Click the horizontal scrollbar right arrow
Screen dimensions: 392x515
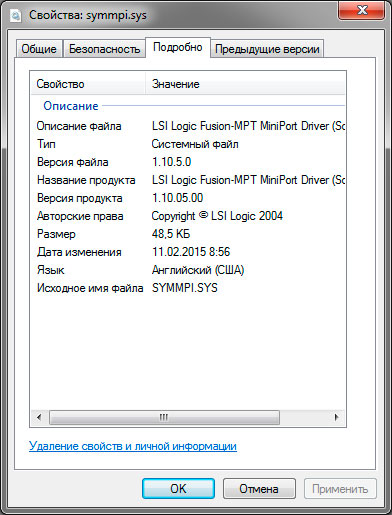[x=337, y=417]
